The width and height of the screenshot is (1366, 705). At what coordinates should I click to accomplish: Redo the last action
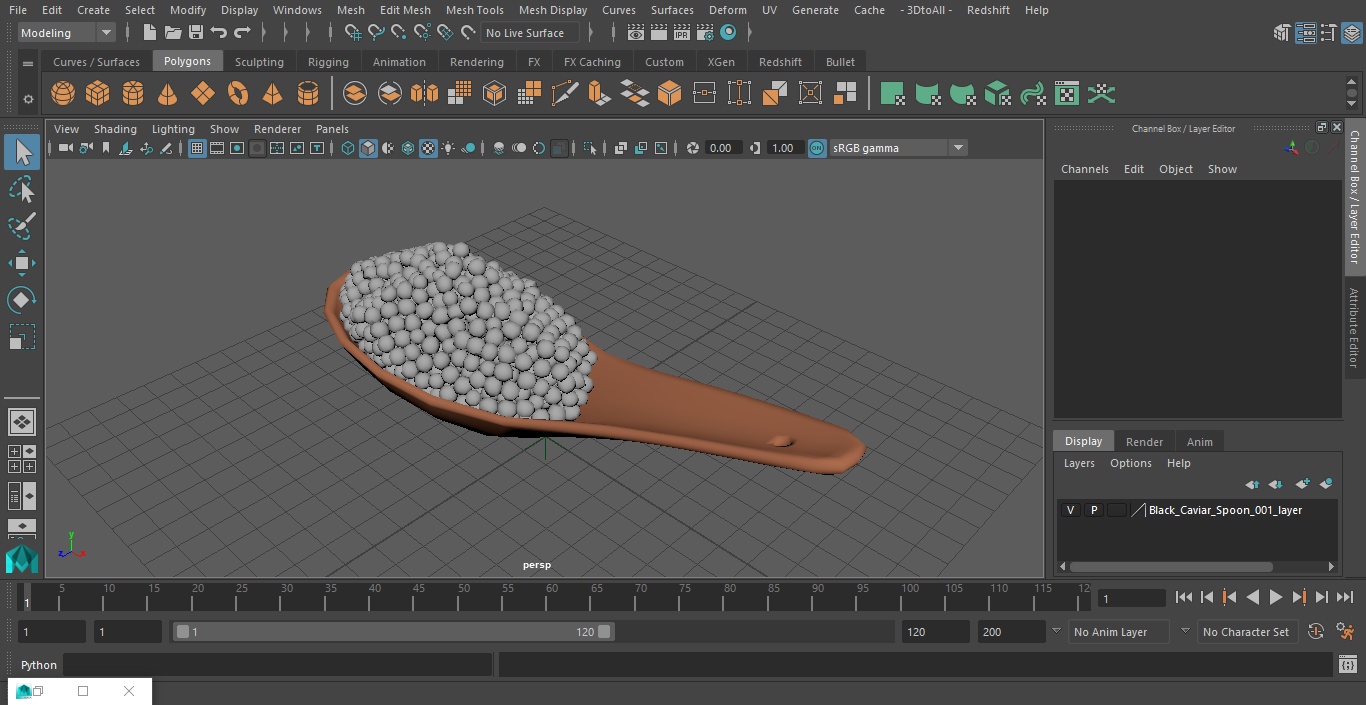click(242, 33)
